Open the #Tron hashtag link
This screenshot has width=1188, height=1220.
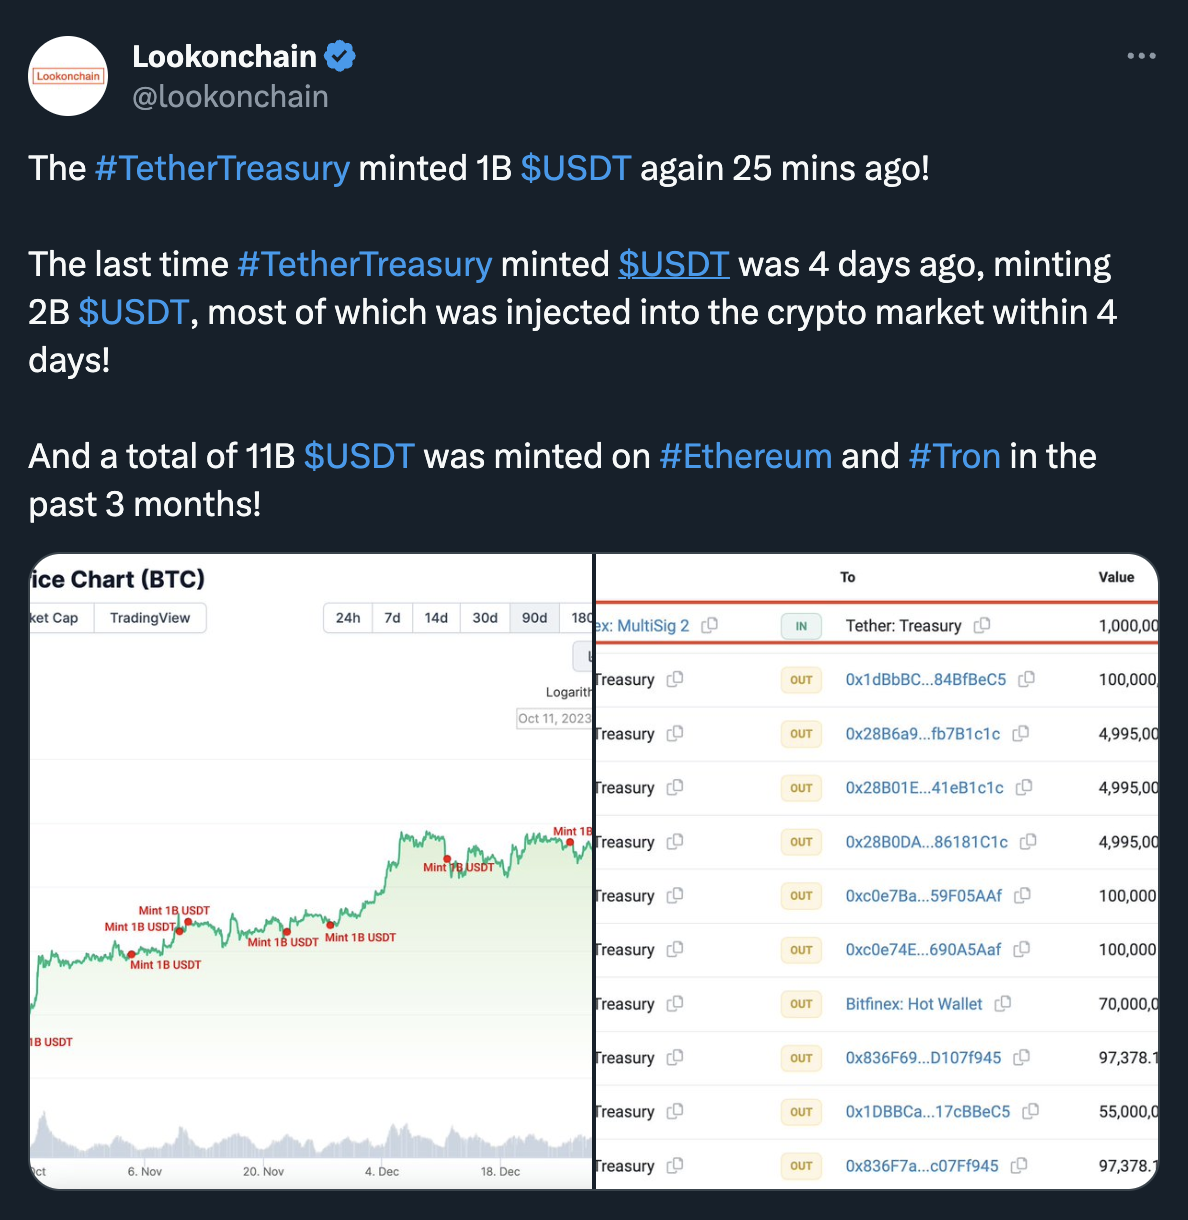pyautogui.click(x=954, y=456)
